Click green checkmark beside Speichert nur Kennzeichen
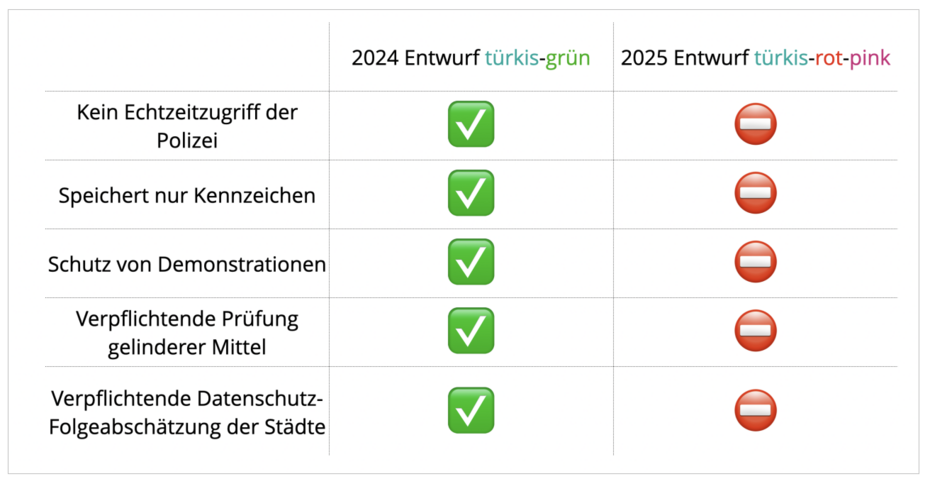 tap(470, 193)
